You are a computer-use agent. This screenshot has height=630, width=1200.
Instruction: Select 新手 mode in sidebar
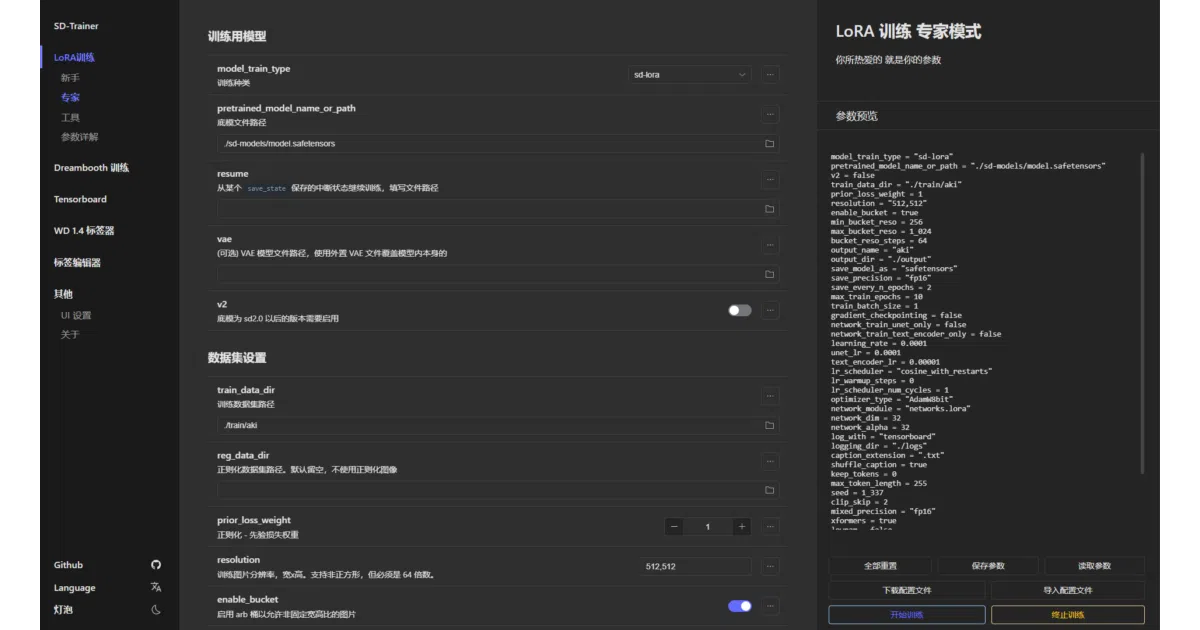tap(70, 78)
